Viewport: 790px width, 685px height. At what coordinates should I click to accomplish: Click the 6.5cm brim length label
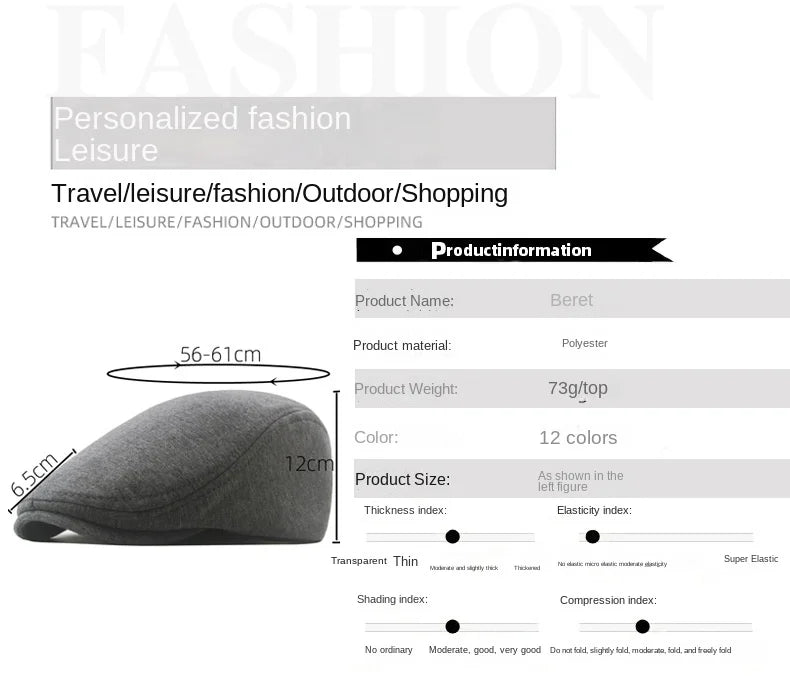(34, 475)
